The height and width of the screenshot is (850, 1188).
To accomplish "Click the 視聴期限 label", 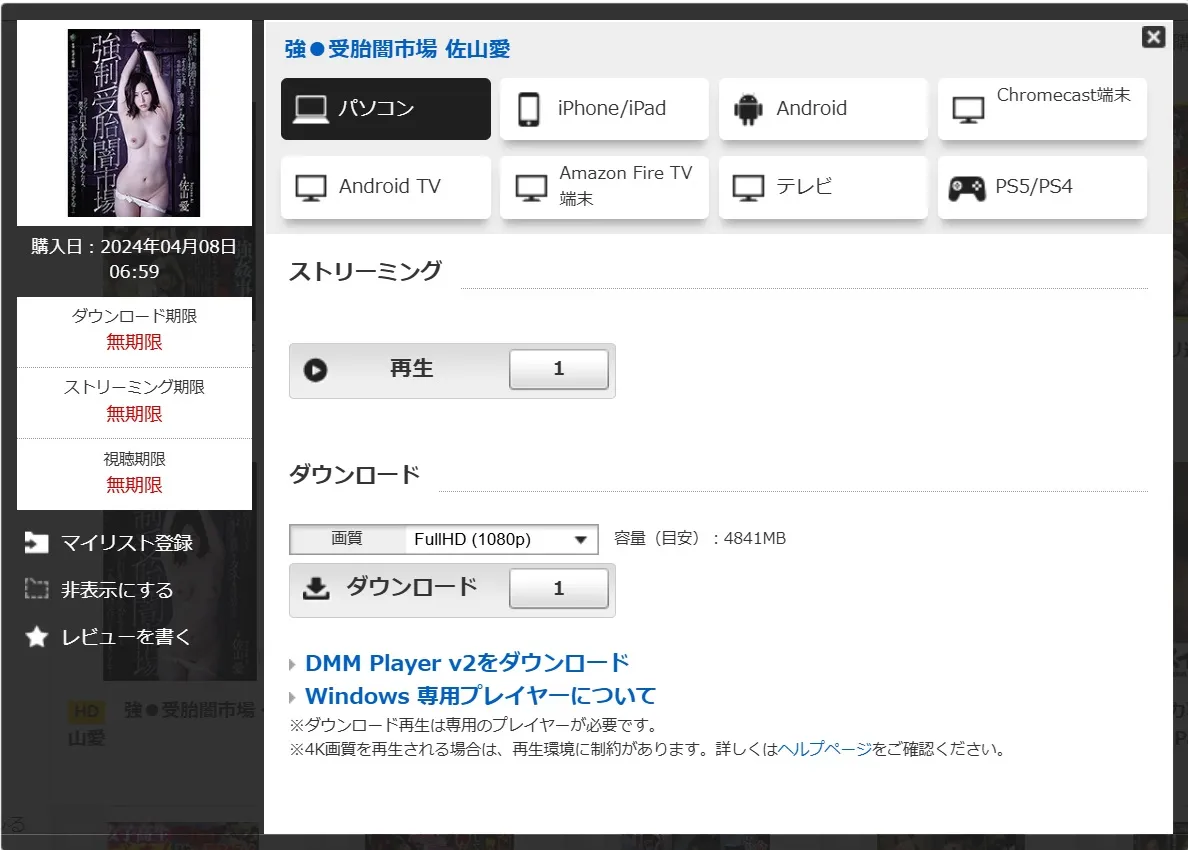I will point(134,459).
